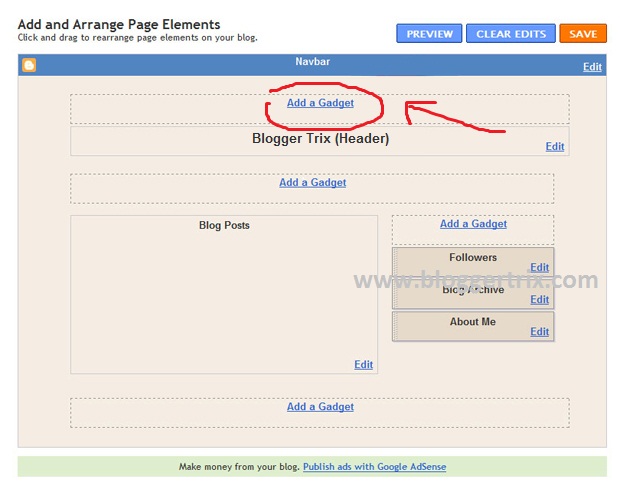This screenshot has height=489, width=620.
Task: Select the Blog Posts section title
Action: point(224,225)
